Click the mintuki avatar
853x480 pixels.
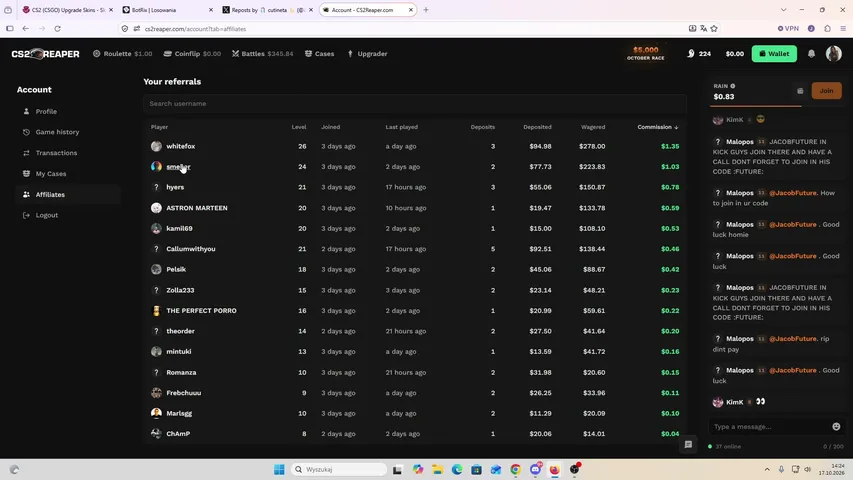[156, 352]
